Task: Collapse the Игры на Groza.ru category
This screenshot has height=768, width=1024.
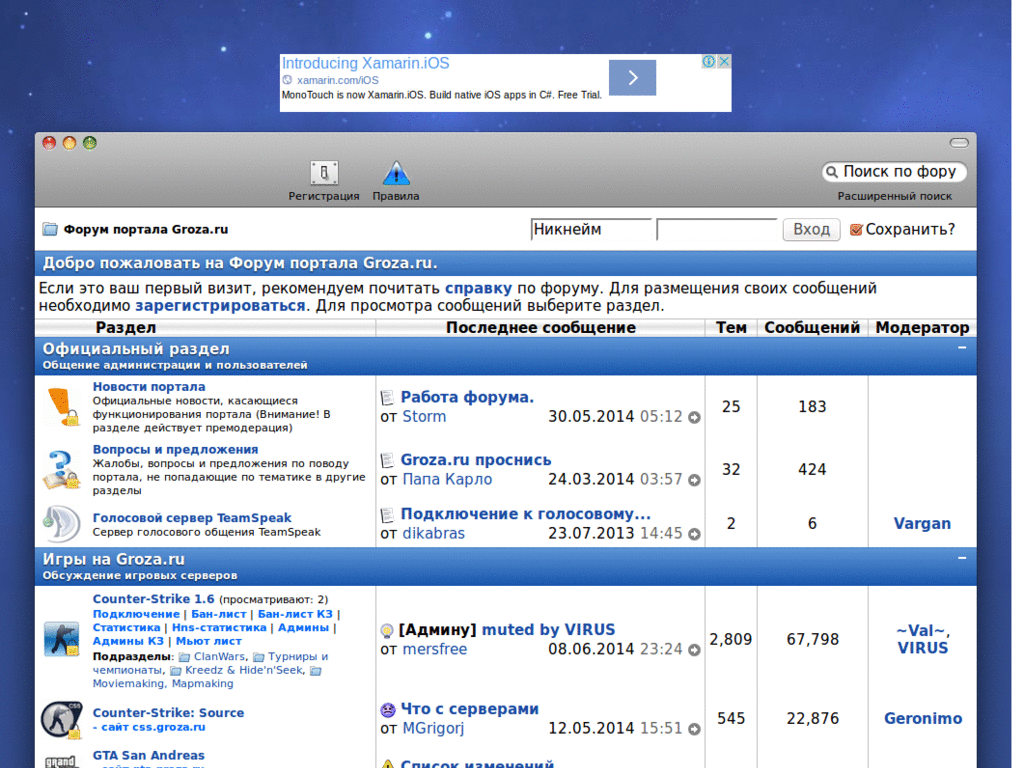Action: click(962, 558)
